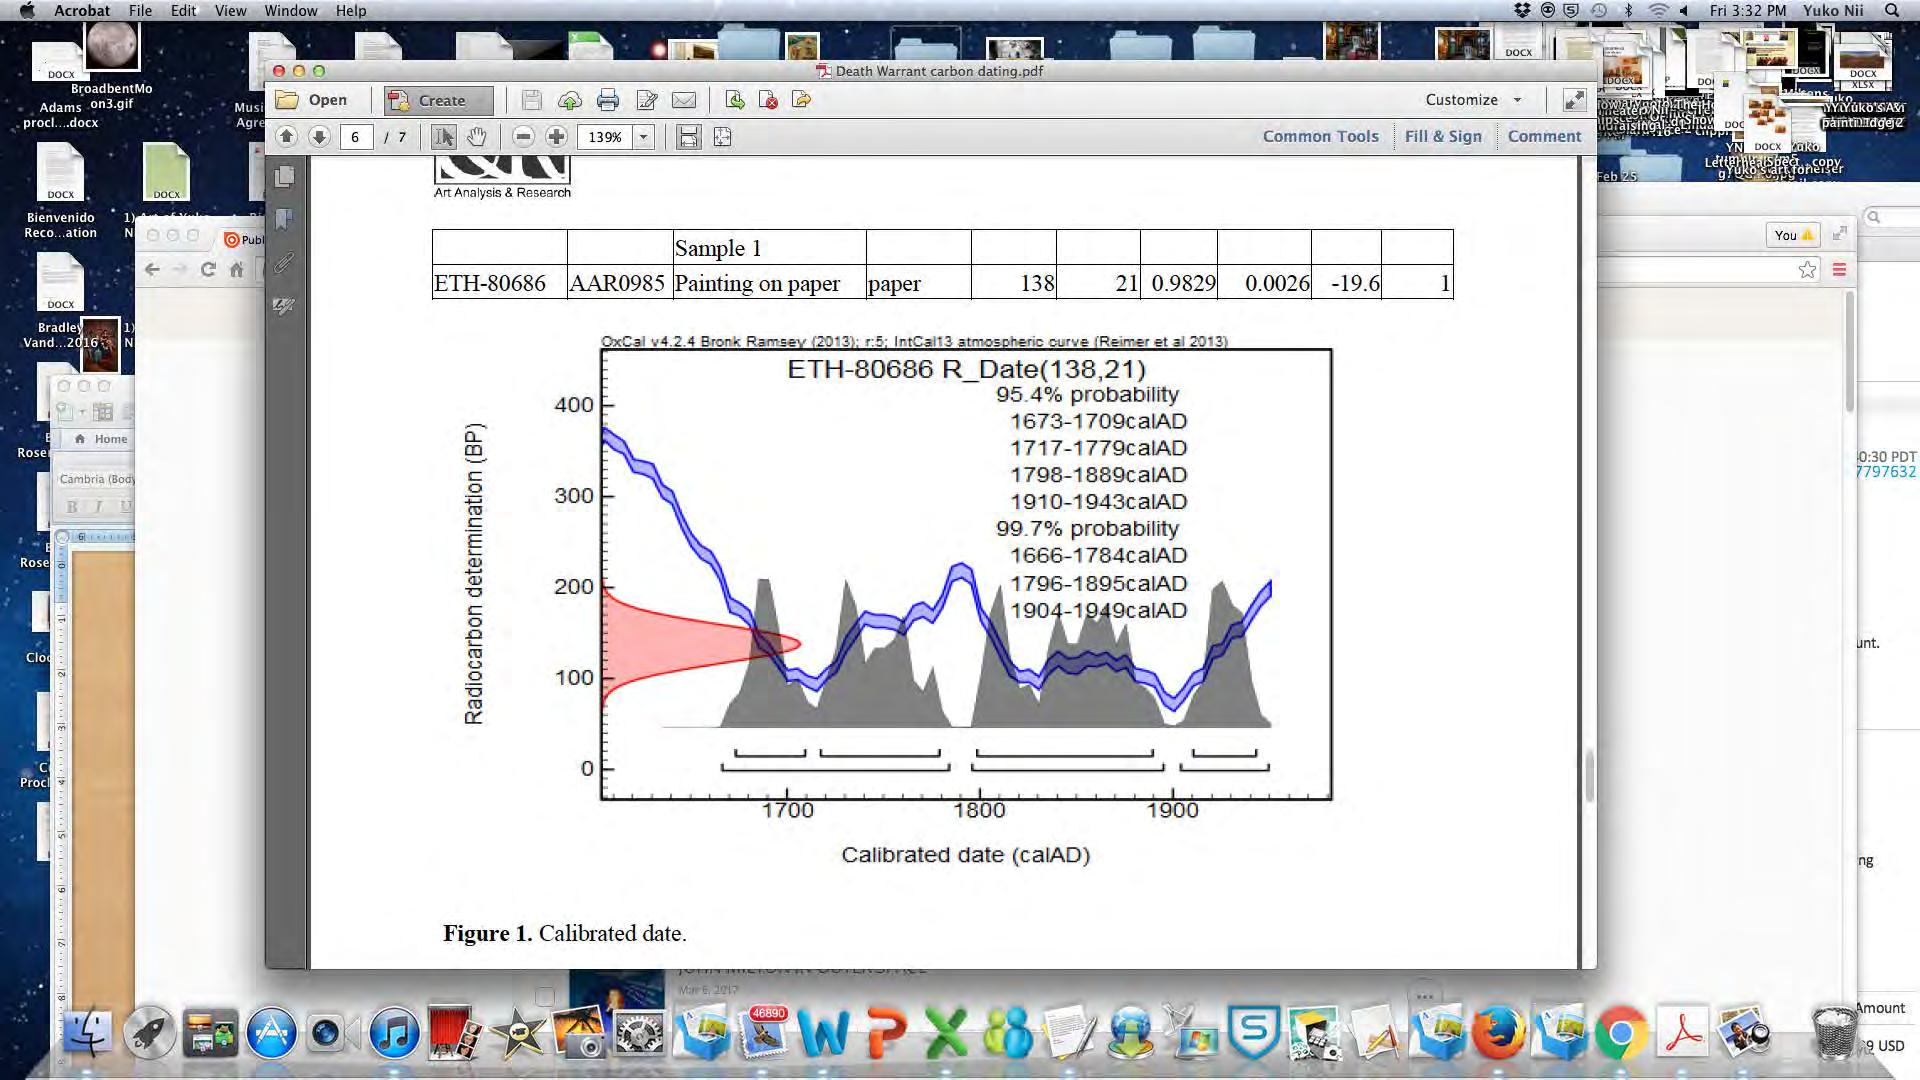
Task: Click the page number input field
Action: click(356, 137)
